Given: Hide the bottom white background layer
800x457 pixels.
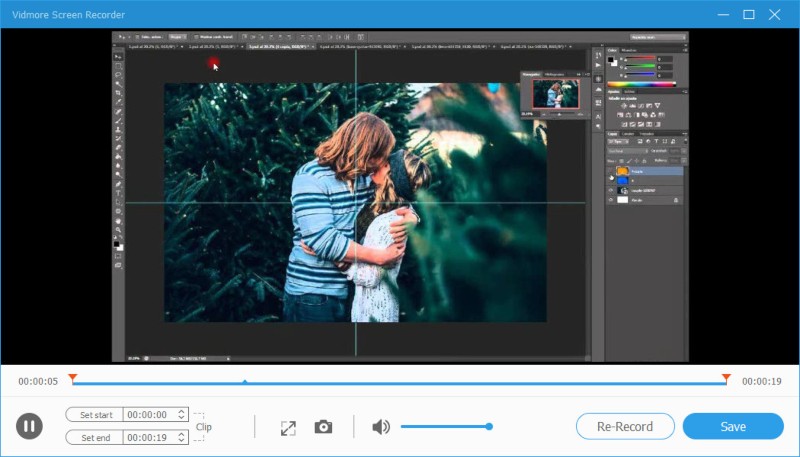Looking at the screenshot, I should [611, 200].
